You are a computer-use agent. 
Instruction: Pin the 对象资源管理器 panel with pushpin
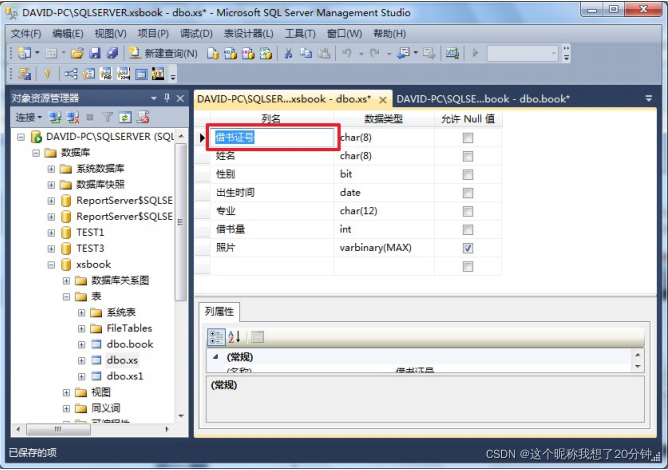tap(167, 98)
